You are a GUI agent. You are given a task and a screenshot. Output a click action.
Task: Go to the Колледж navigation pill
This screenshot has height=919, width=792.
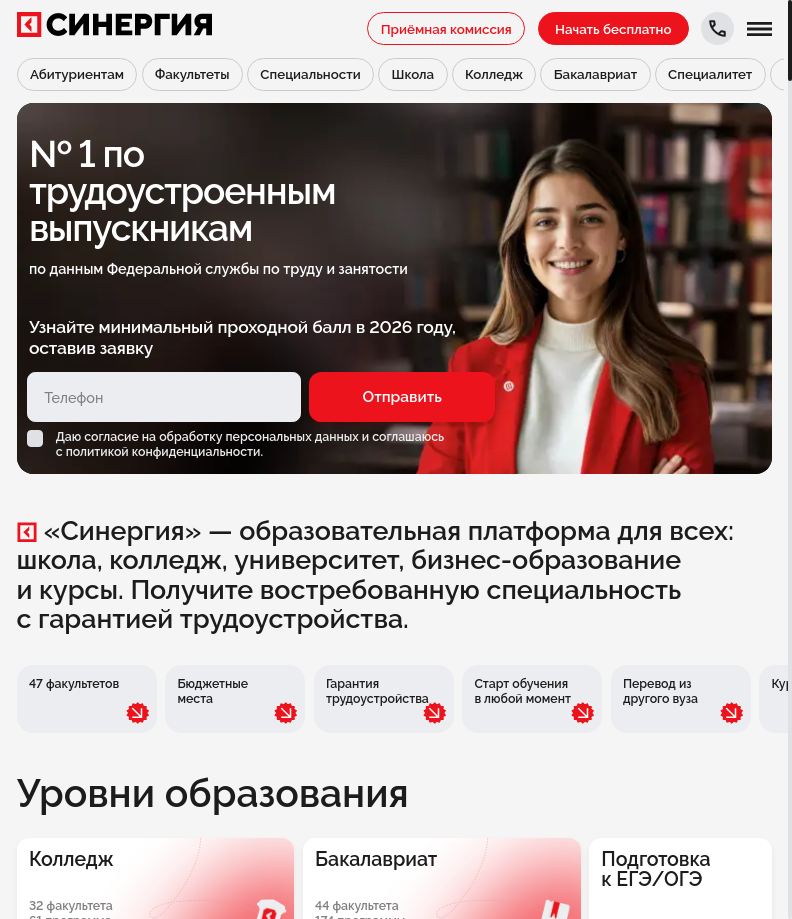(494, 74)
